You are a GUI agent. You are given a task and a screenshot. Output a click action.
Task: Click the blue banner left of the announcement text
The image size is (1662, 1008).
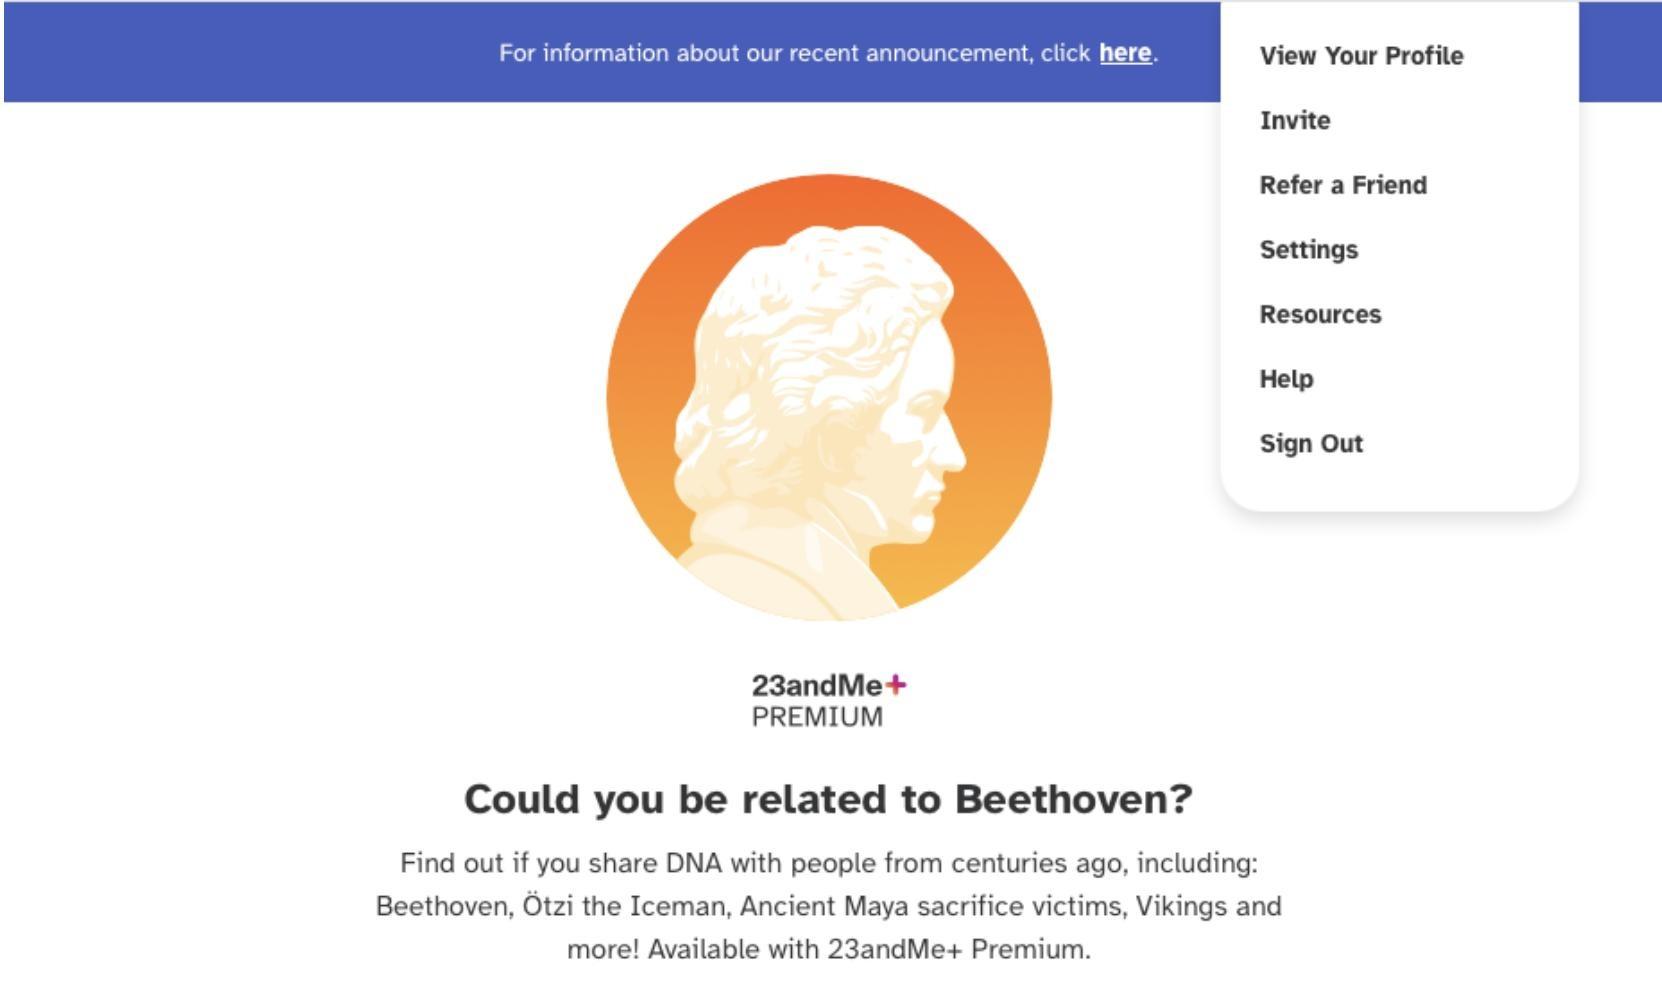coord(250,53)
